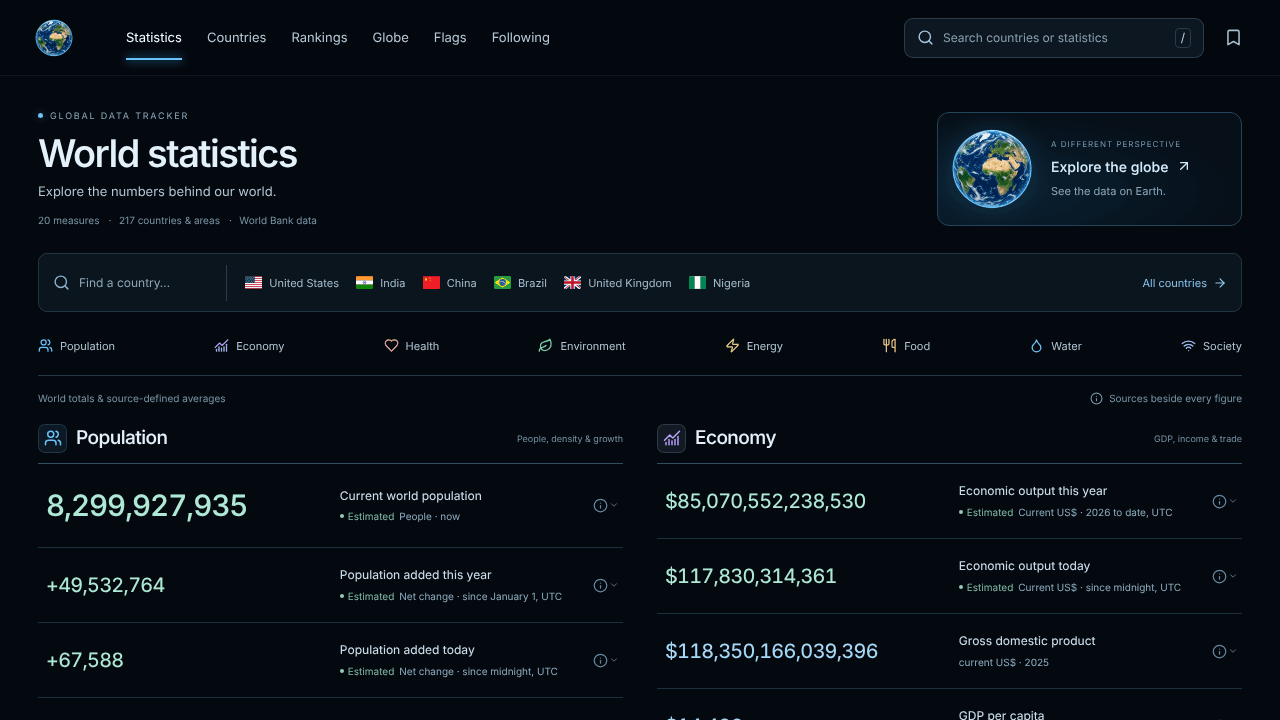Screen dimensions: 1280x720
Task: Open the Globe tab
Action: (390, 38)
